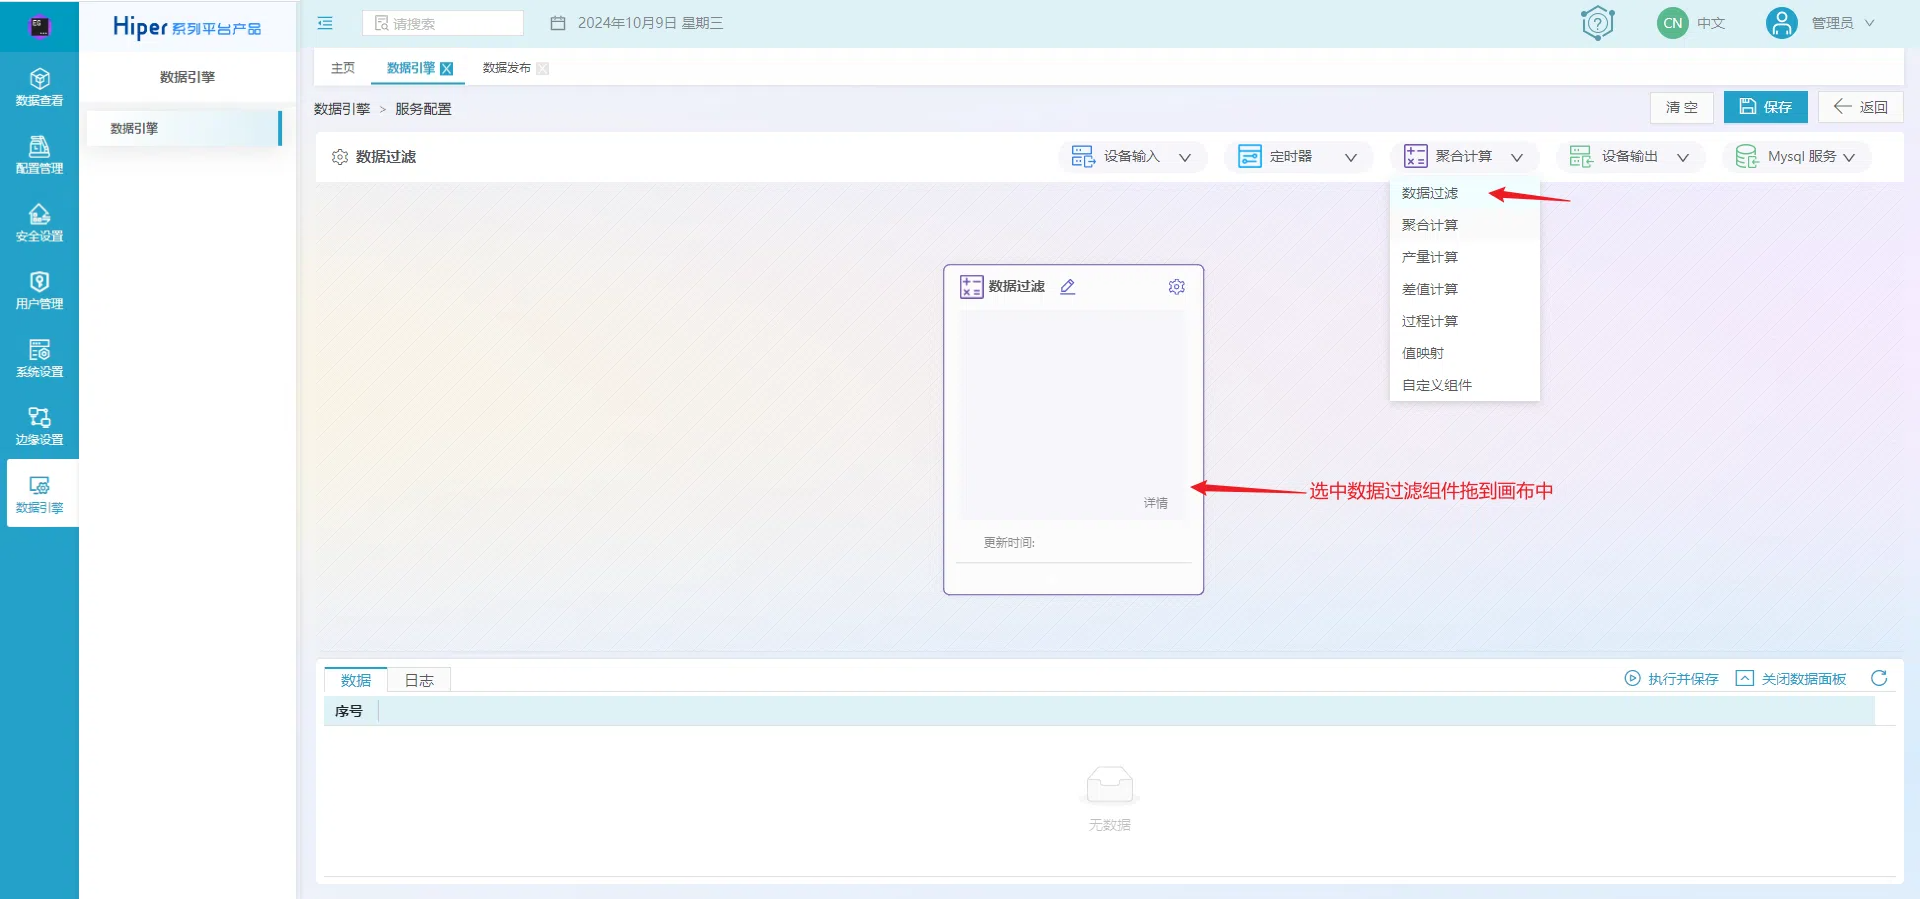This screenshot has width=1920, height=899.
Task: Click the gear icon beside 数据过滤 title
Action: point(340,157)
